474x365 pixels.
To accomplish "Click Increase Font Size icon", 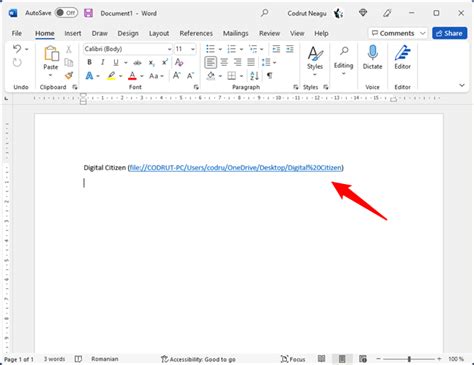I will click(x=177, y=76).
